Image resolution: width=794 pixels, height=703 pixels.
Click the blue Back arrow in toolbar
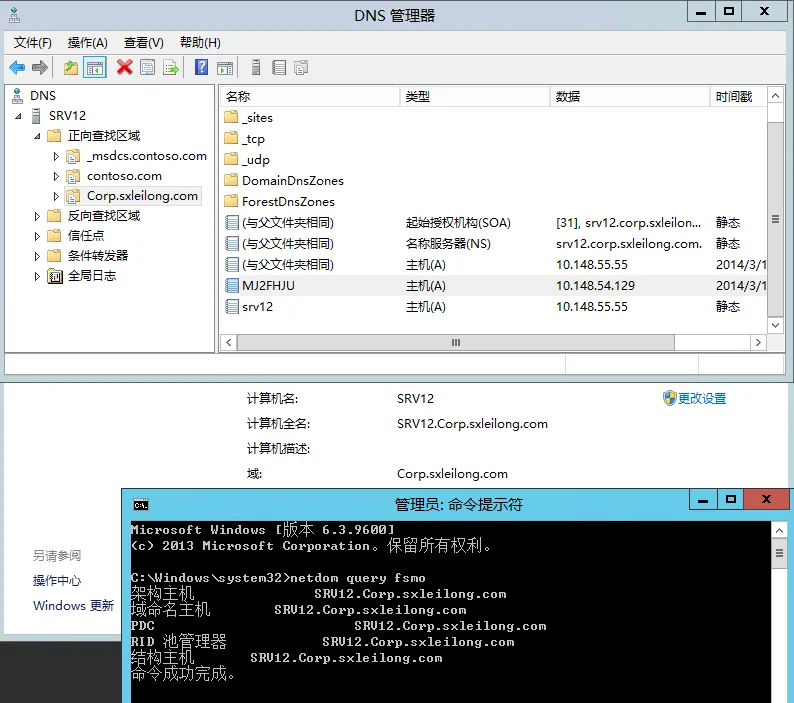pyautogui.click(x=17, y=67)
